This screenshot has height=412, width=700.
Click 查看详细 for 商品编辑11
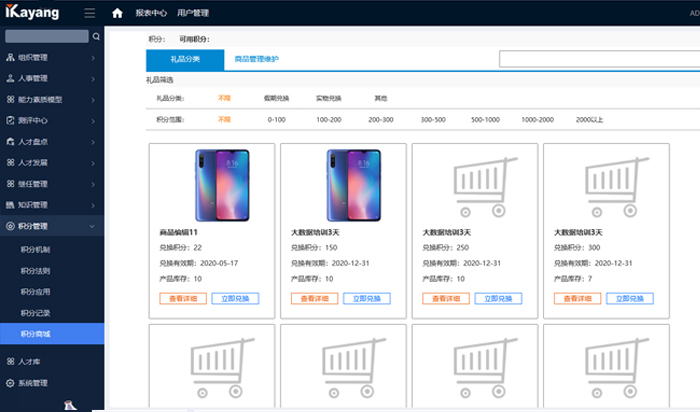coord(179,298)
